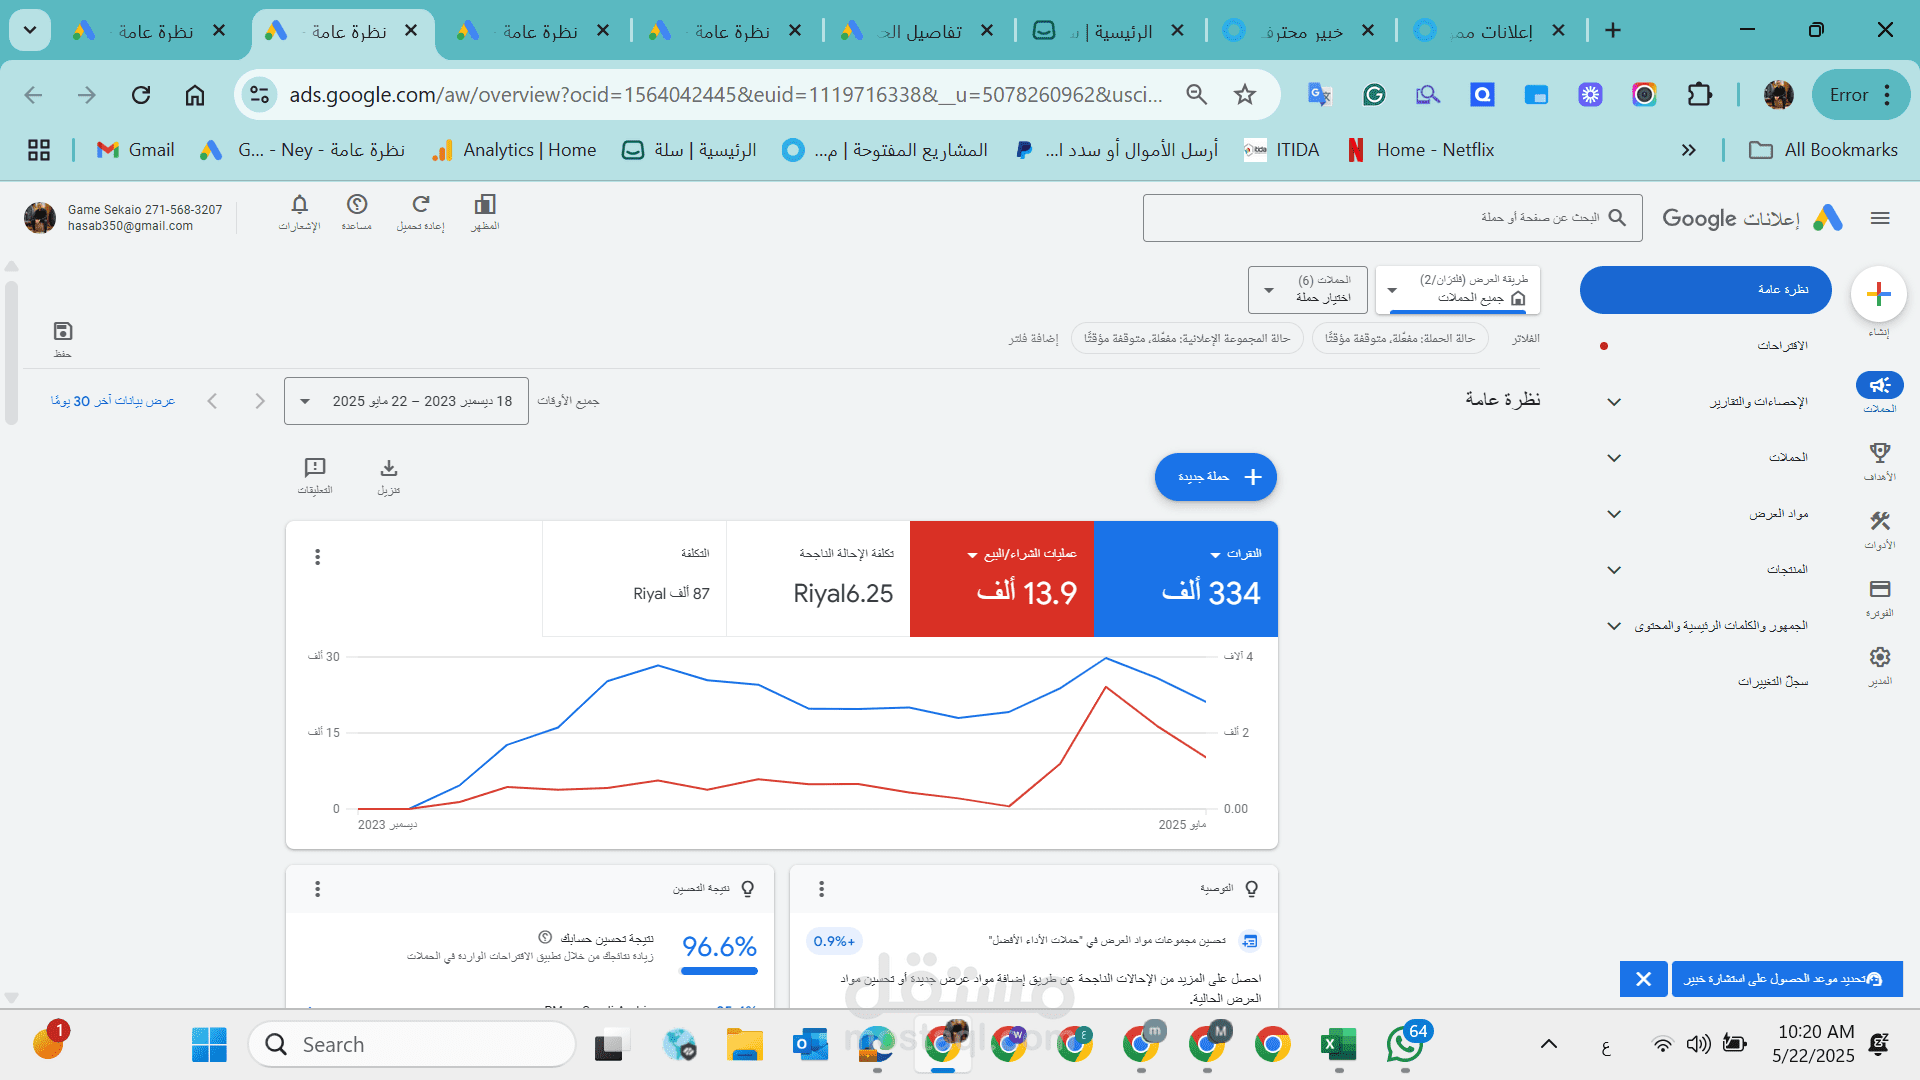Open the goals (الأهداف) trophy icon

1879,454
